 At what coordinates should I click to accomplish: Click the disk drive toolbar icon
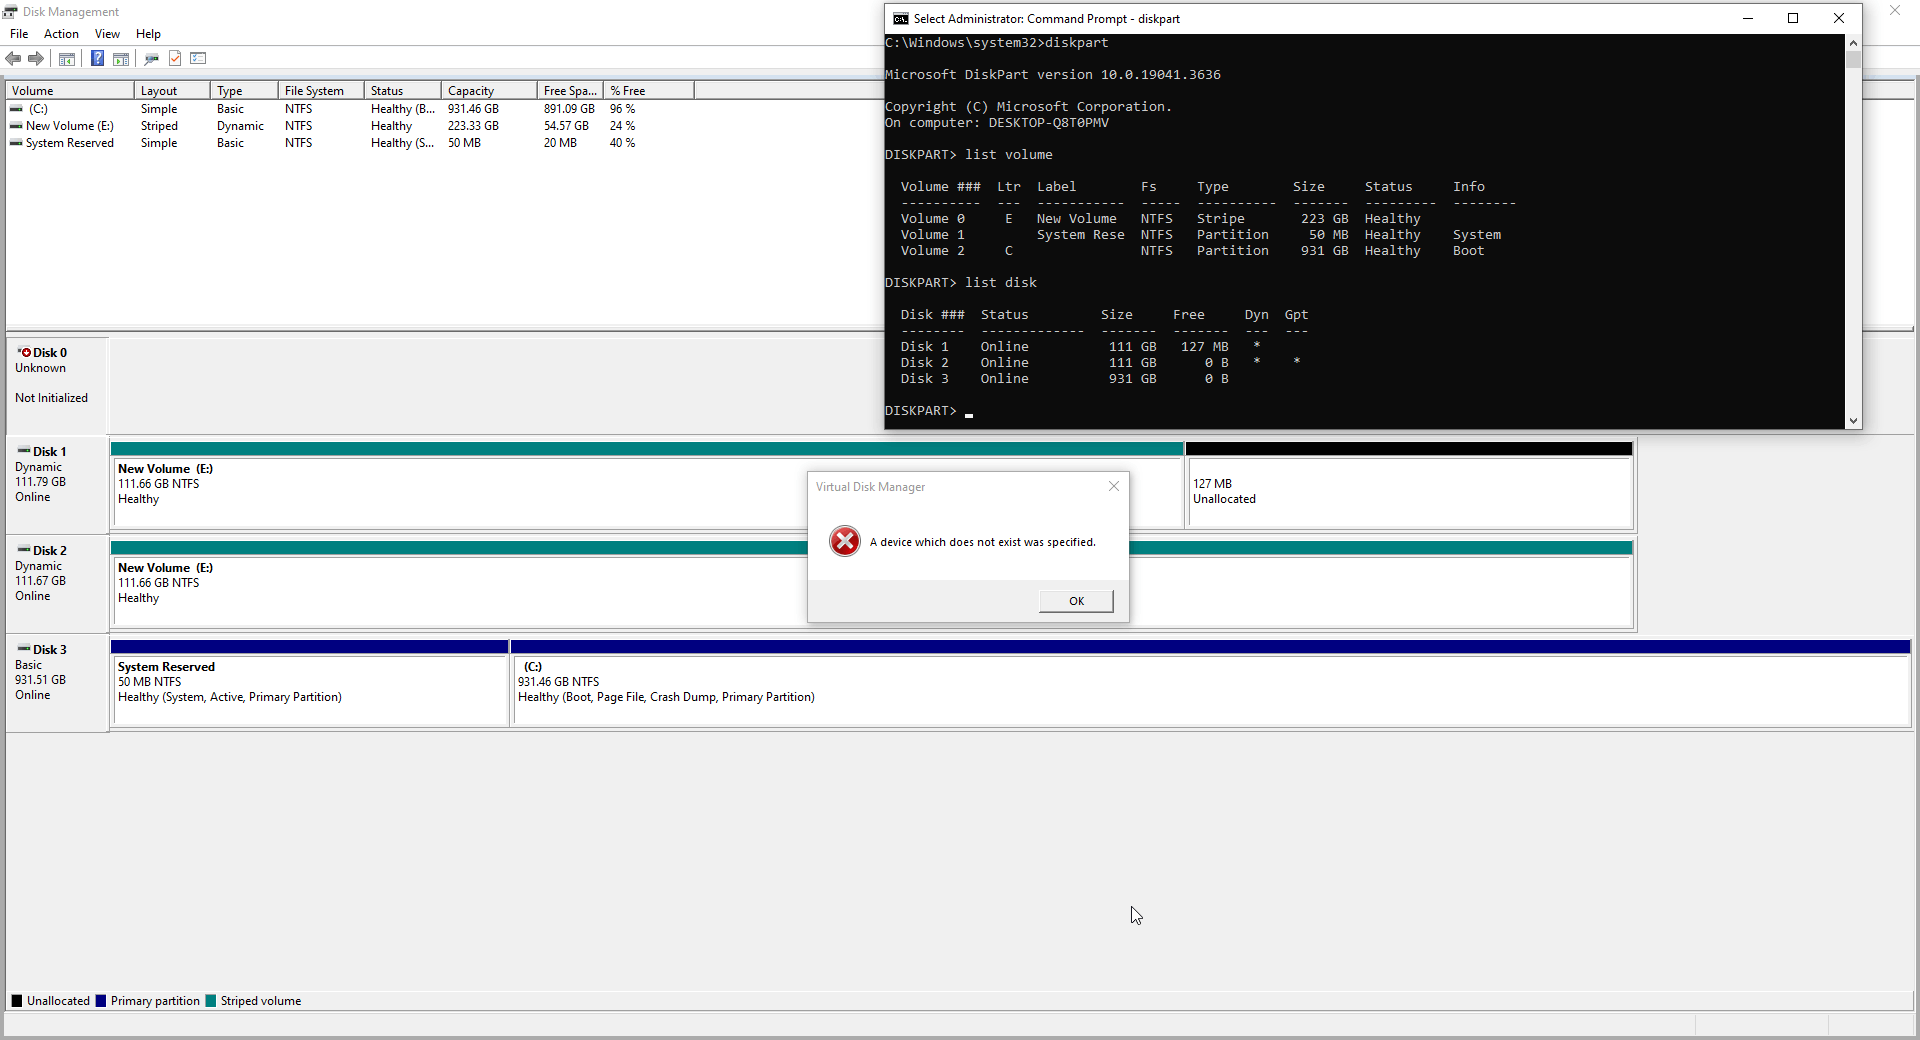click(152, 59)
